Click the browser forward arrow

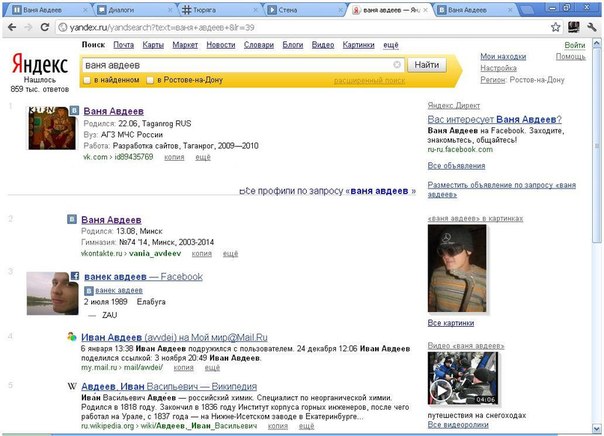click(x=28, y=27)
